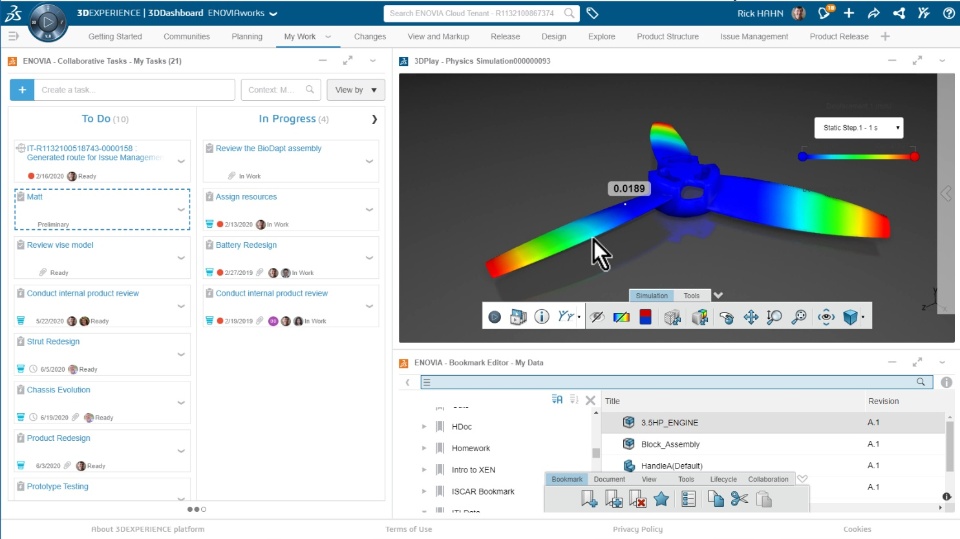Open the collaboration network icon in top bar
Image resolution: width=960 pixels, height=539 pixels.
(899, 13)
